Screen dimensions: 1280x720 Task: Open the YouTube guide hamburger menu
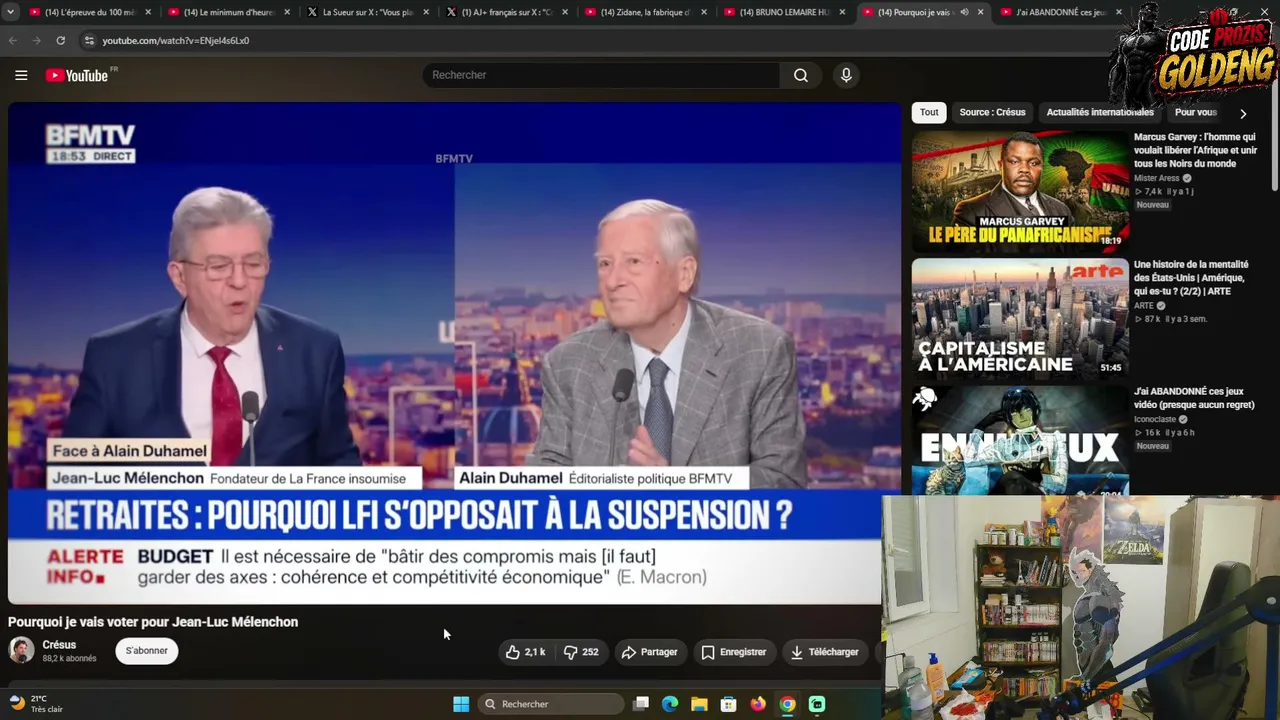pos(21,75)
